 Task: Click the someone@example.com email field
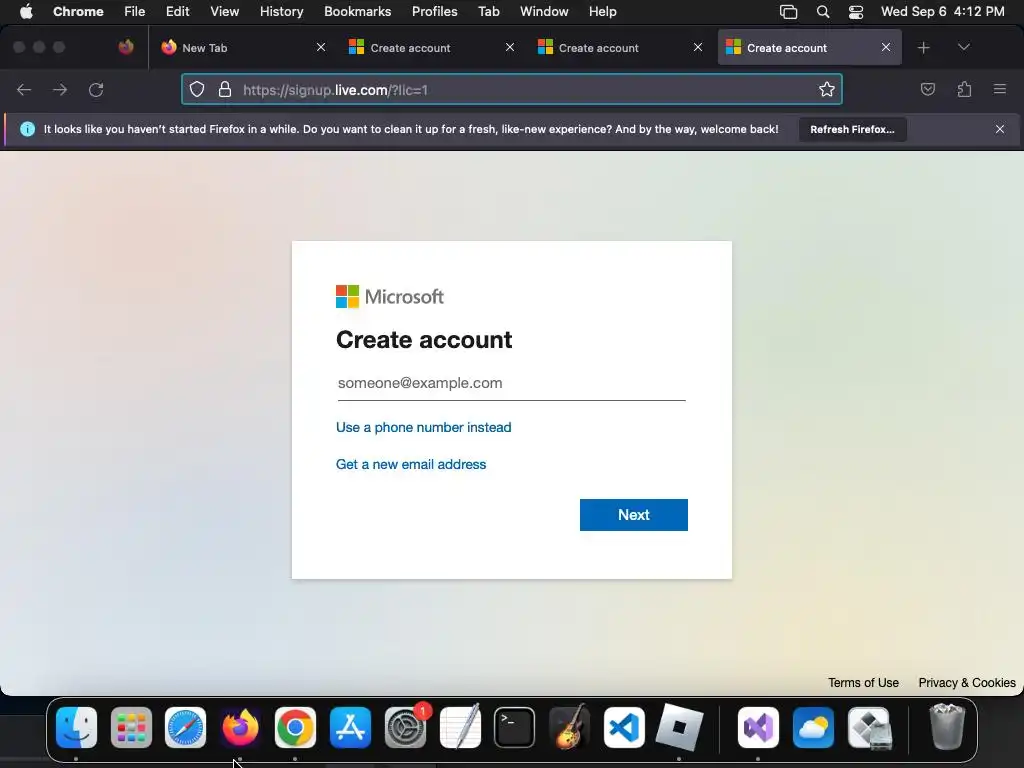coord(511,383)
